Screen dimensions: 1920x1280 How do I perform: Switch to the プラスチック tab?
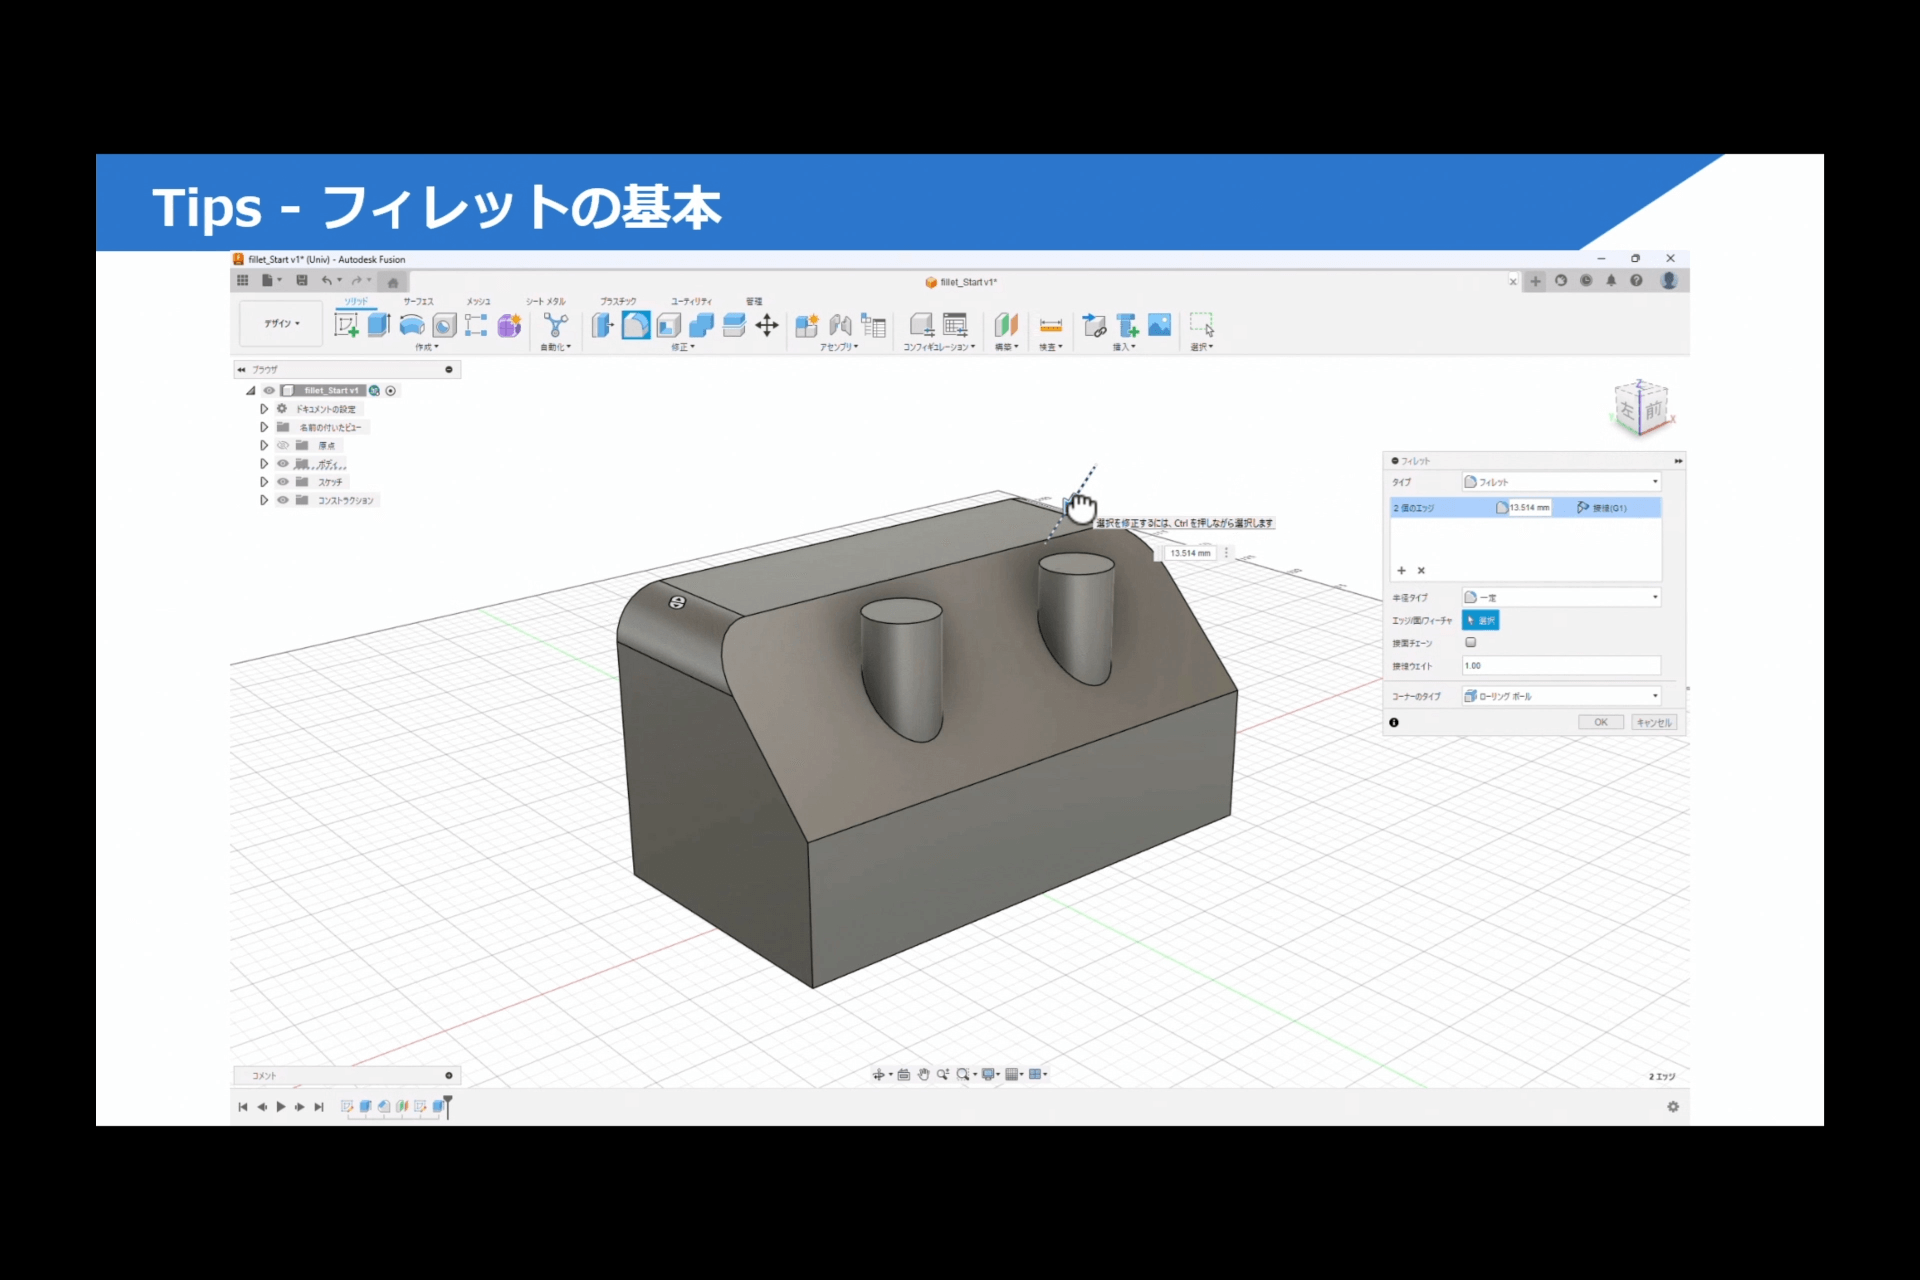click(x=618, y=301)
